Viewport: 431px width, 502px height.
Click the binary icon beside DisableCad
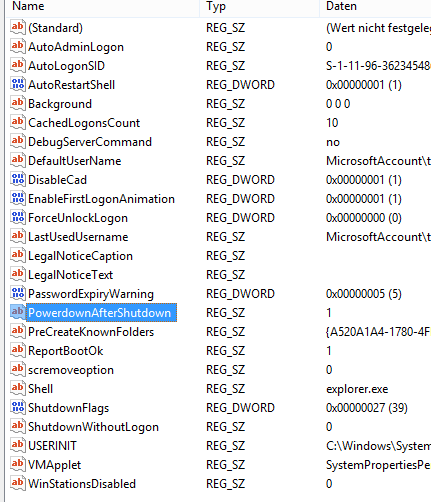click(18, 179)
